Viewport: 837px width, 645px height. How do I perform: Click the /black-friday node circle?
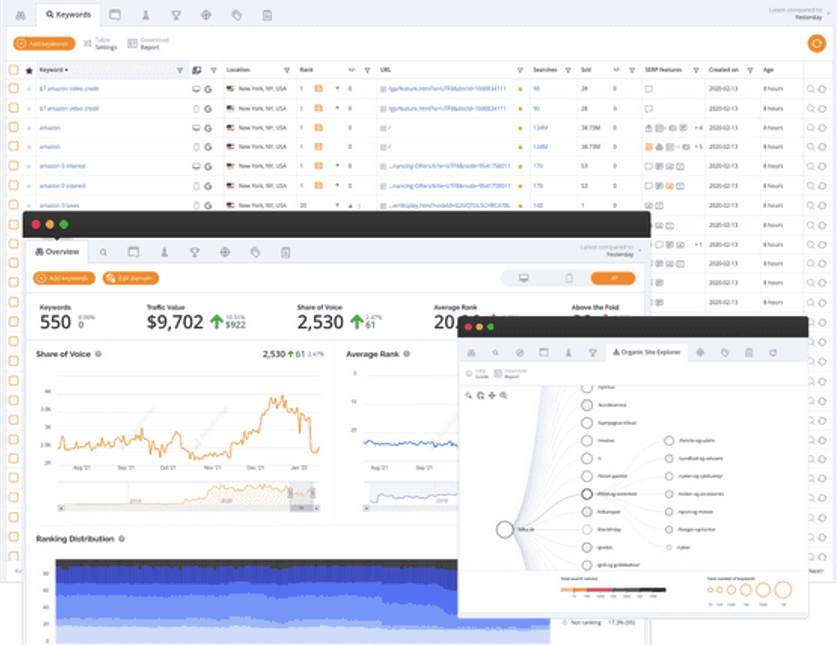pos(587,530)
